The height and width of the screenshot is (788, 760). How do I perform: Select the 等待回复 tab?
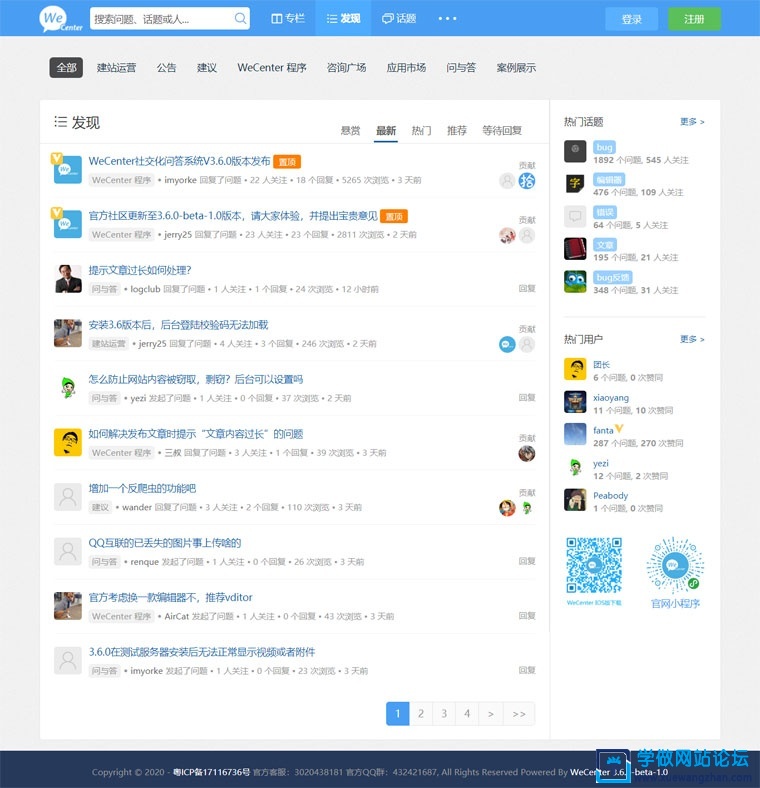tap(501, 131)
